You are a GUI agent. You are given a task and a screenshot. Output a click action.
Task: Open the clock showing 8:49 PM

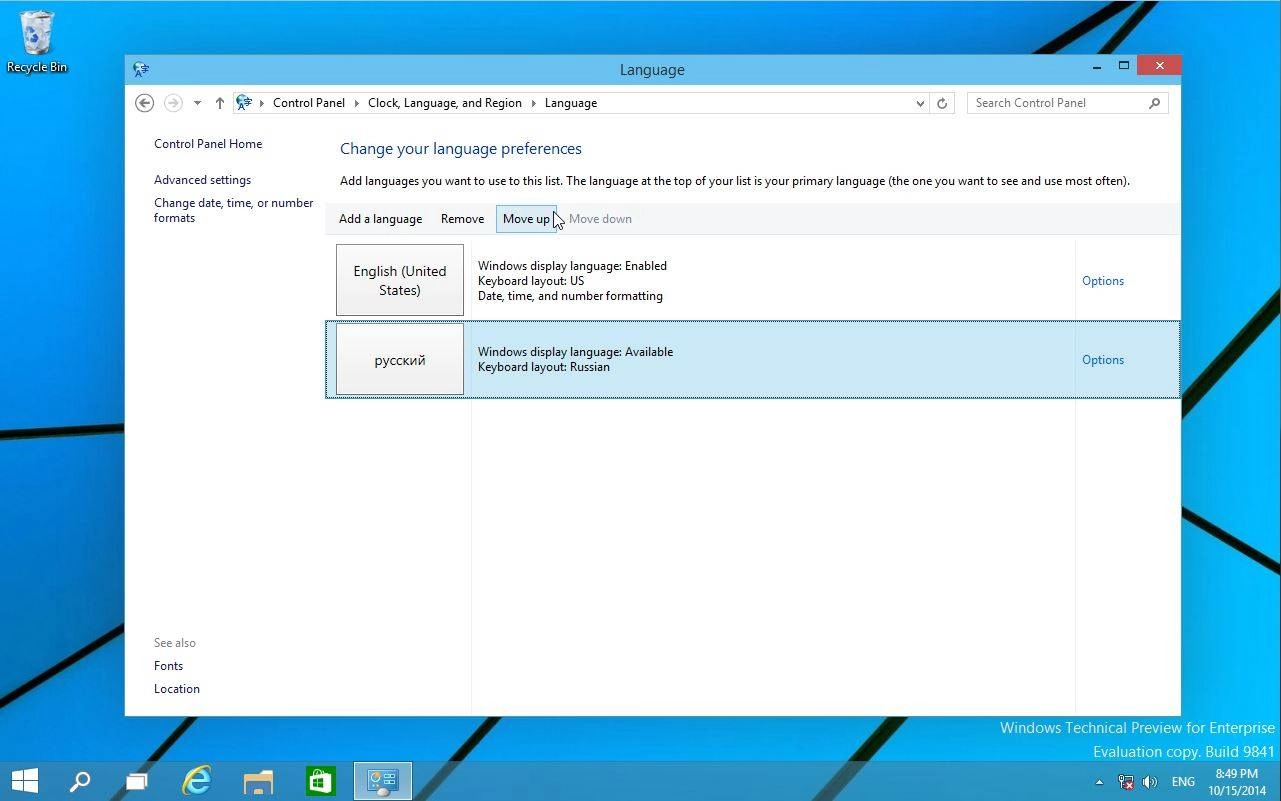[1237, 782]
